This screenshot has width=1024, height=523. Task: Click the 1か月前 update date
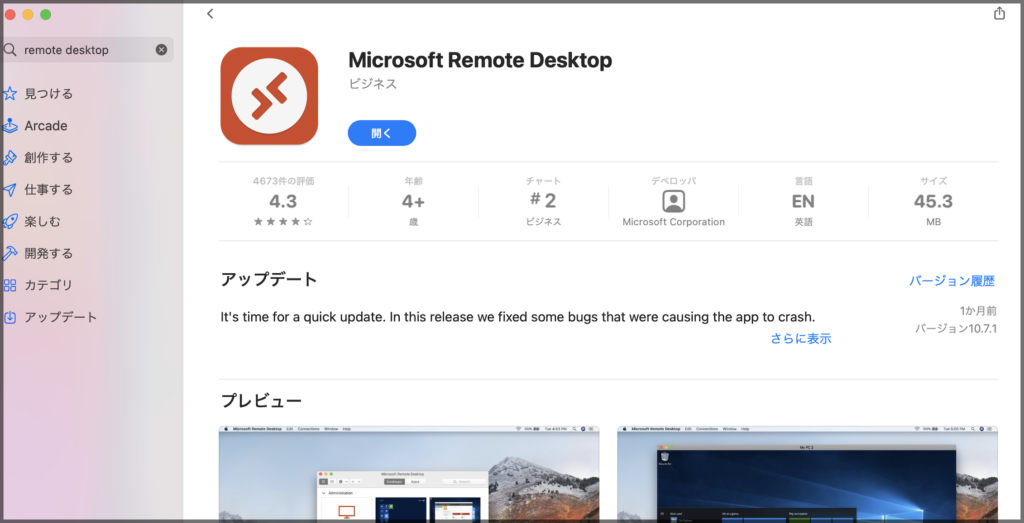tap(978, 311)
